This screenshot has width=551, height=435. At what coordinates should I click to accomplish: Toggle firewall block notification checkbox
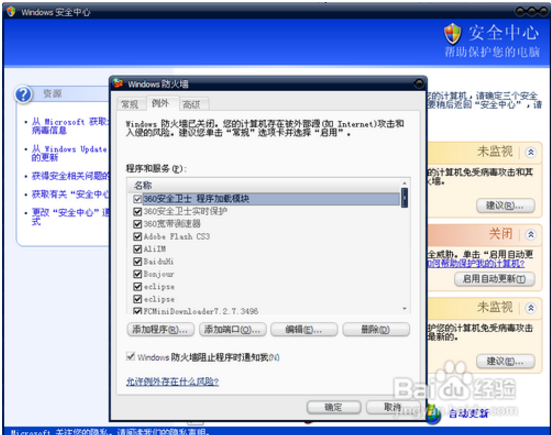click(131, 357)
